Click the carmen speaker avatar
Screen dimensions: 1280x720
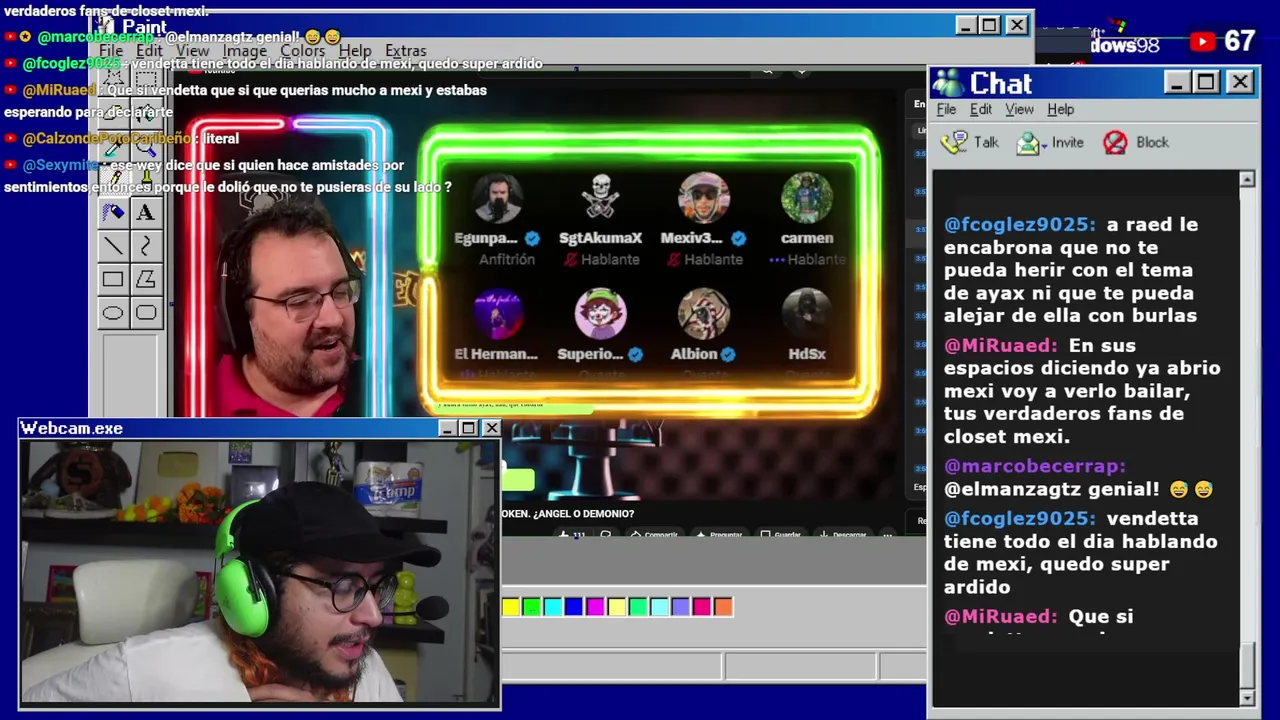807,198
